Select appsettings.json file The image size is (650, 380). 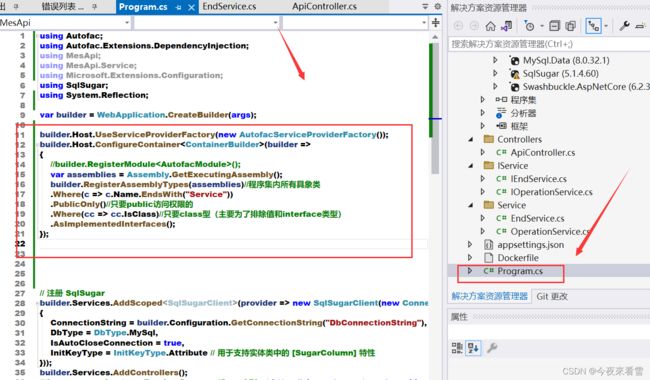click(531, 244)
